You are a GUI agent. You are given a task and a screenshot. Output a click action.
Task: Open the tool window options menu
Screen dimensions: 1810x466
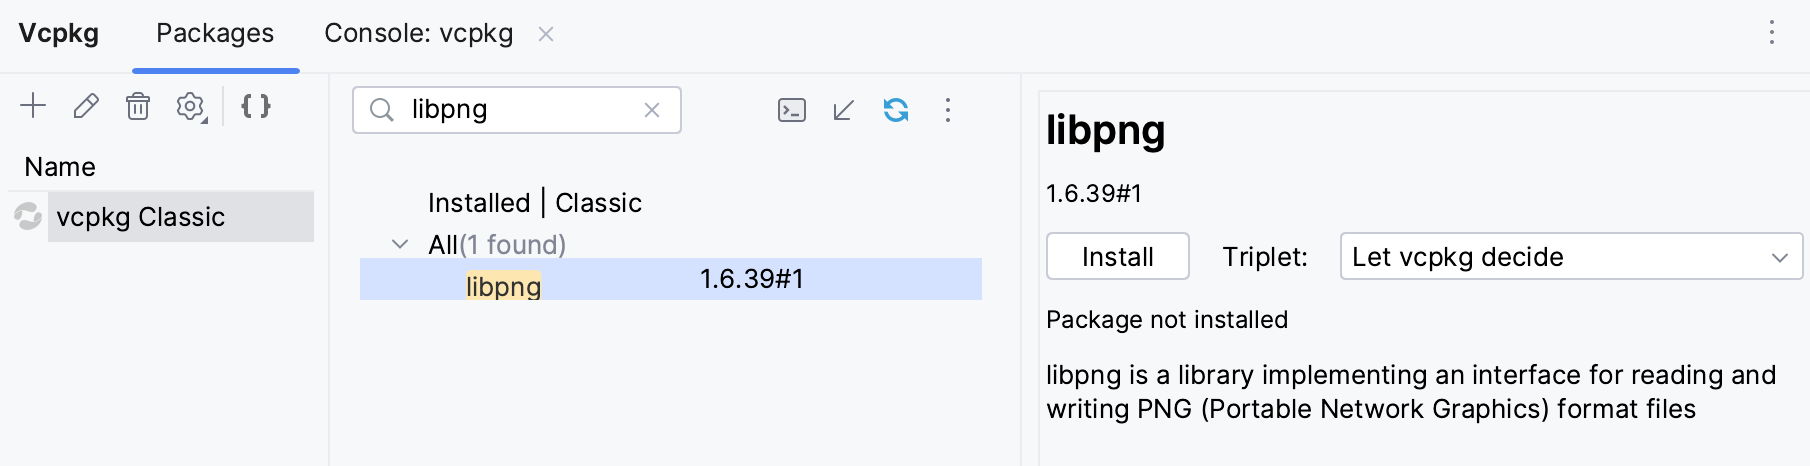tap(1771, 33)
